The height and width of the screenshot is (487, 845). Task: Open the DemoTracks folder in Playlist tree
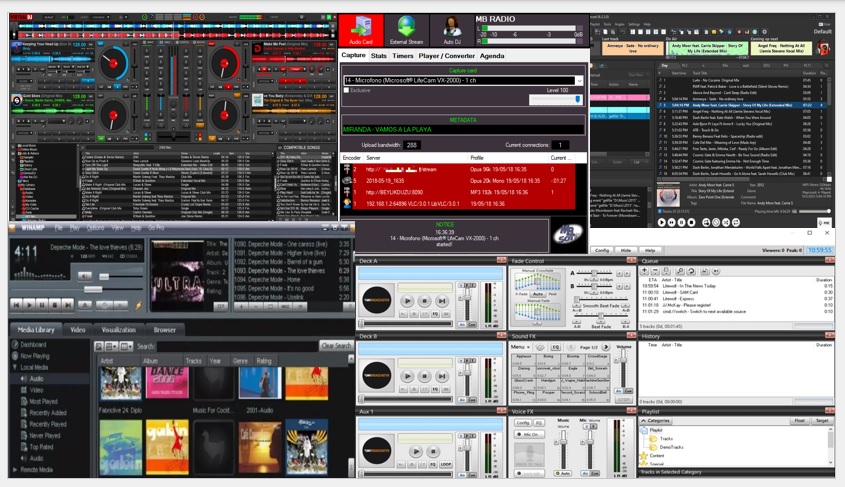(x=666, y=447)
